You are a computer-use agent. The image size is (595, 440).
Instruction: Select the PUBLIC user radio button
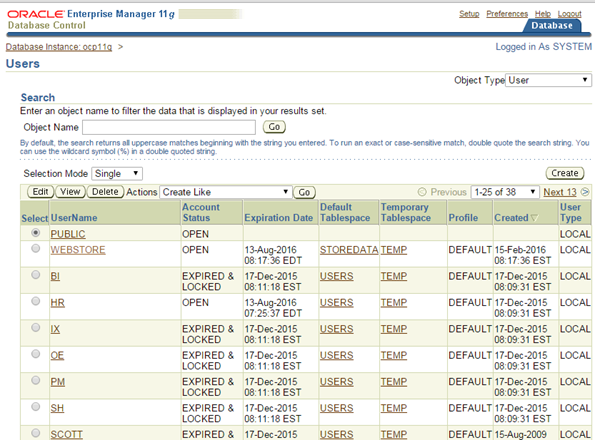coord(36,233)
